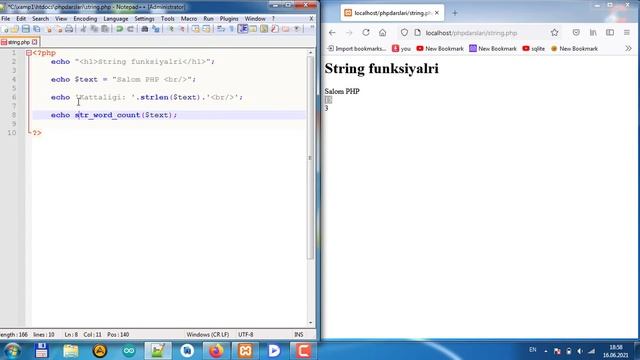Image resolution: width=640 pixels, height=360 pixels.
Task: Open the Firefox hamburger menu
Action: [627, 33]
